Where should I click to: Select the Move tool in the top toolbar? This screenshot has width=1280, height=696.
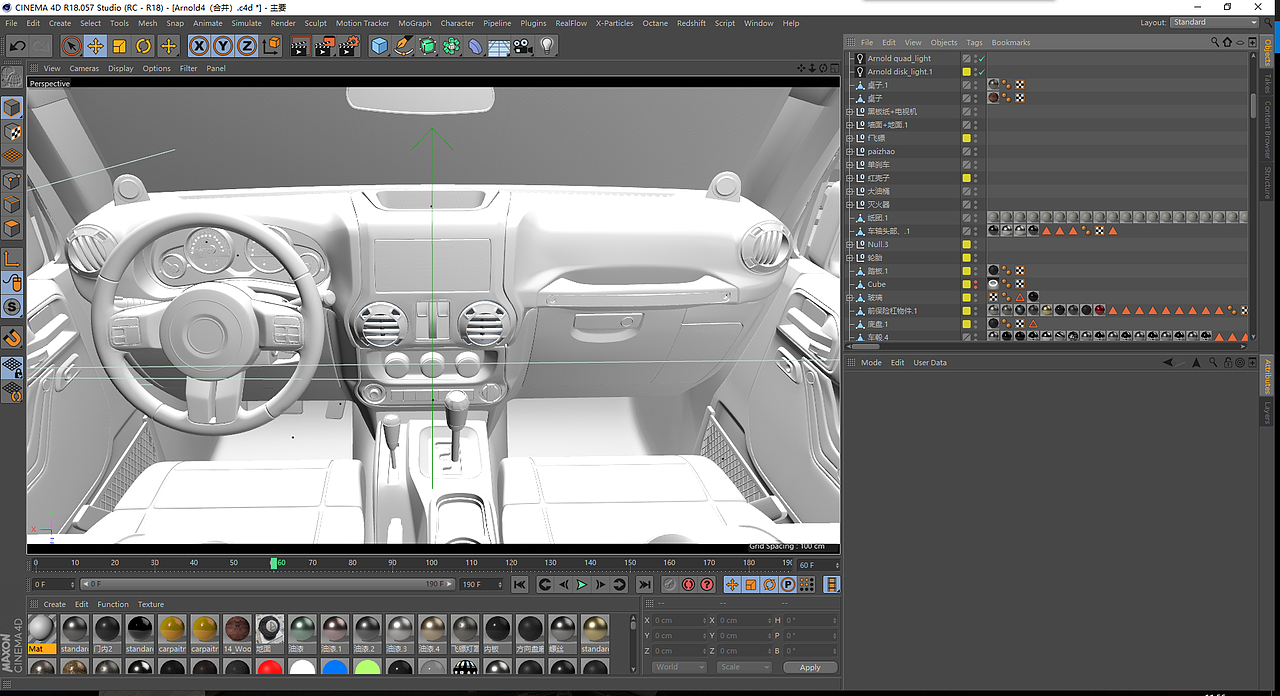(x=95, y=46)
